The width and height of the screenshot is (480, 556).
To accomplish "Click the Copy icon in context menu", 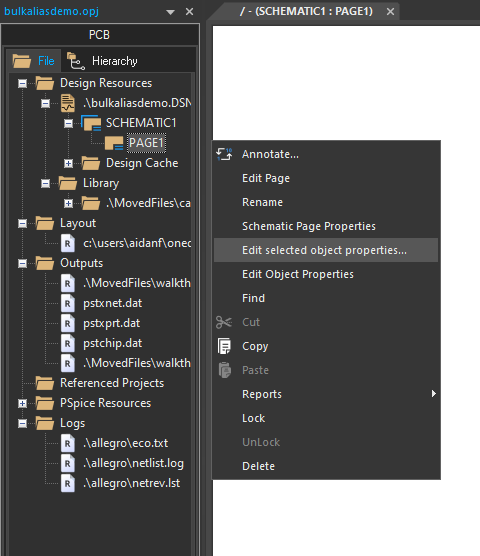I will pyautogui.click(x=224, y=346).
